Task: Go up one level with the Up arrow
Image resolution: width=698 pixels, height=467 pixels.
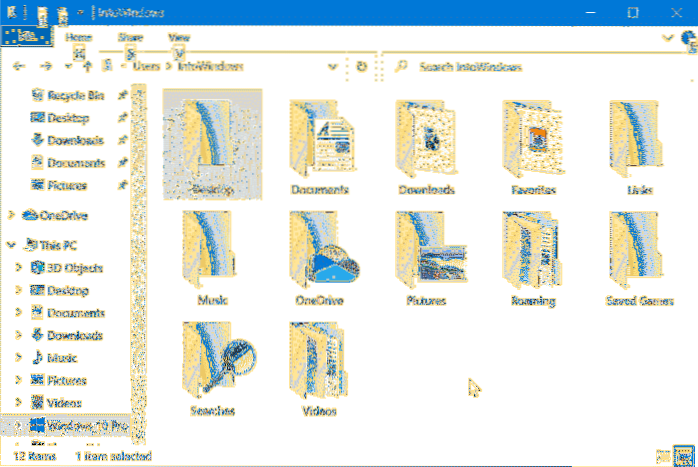Action: pyautogui.click(x=88, y=66)
